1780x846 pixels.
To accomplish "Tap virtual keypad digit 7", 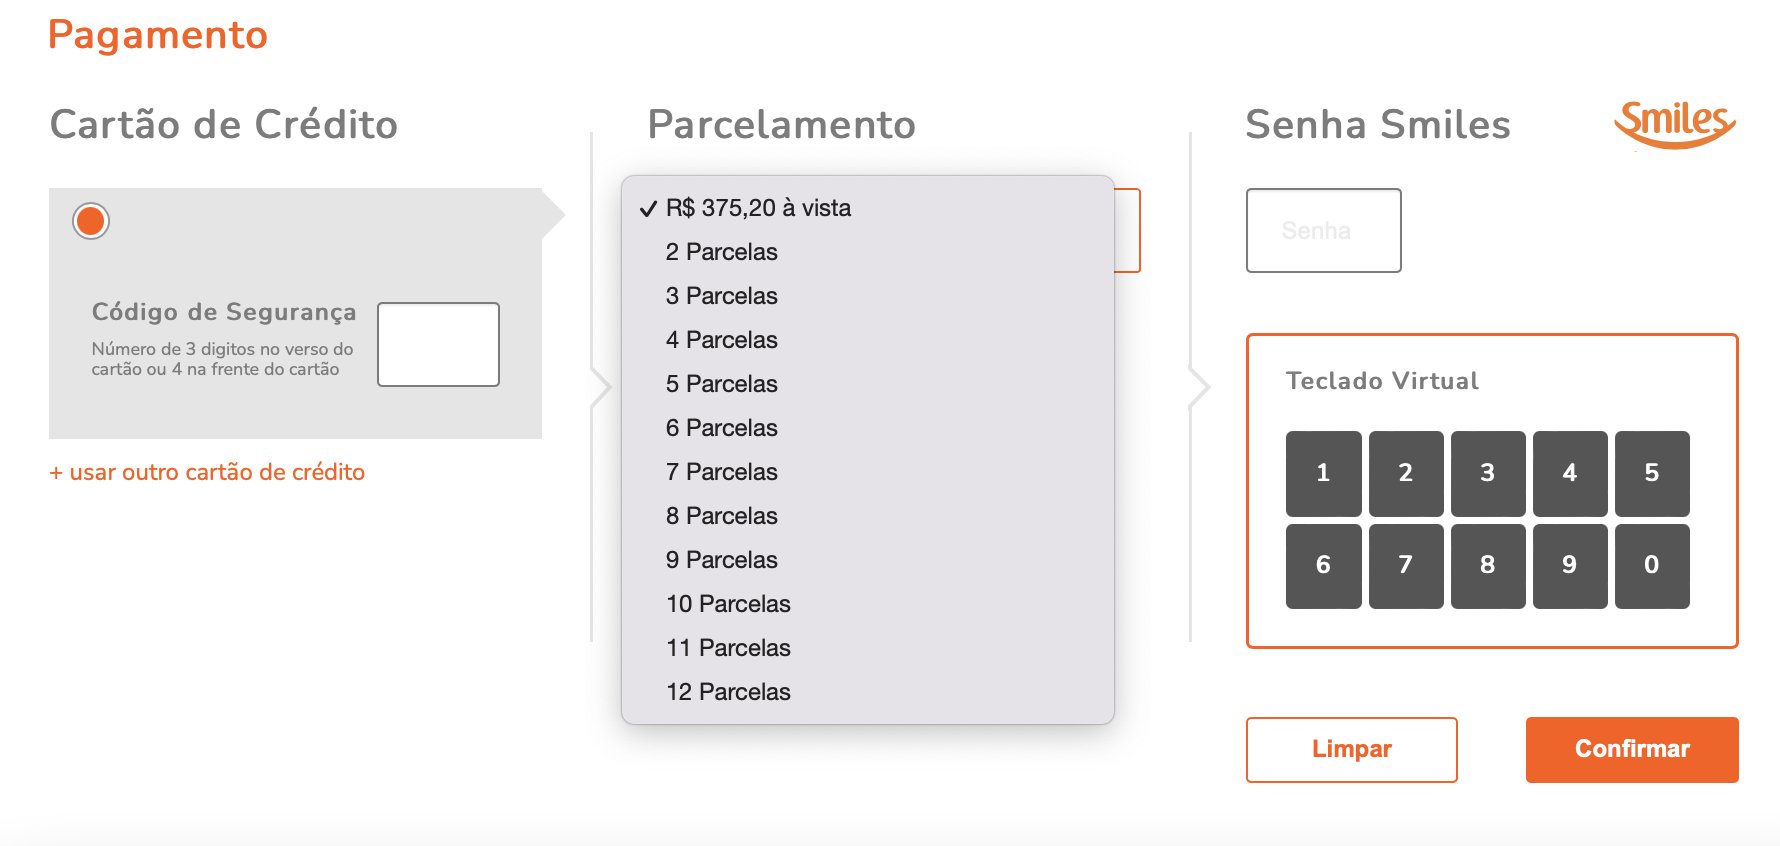I will 1406,566.
